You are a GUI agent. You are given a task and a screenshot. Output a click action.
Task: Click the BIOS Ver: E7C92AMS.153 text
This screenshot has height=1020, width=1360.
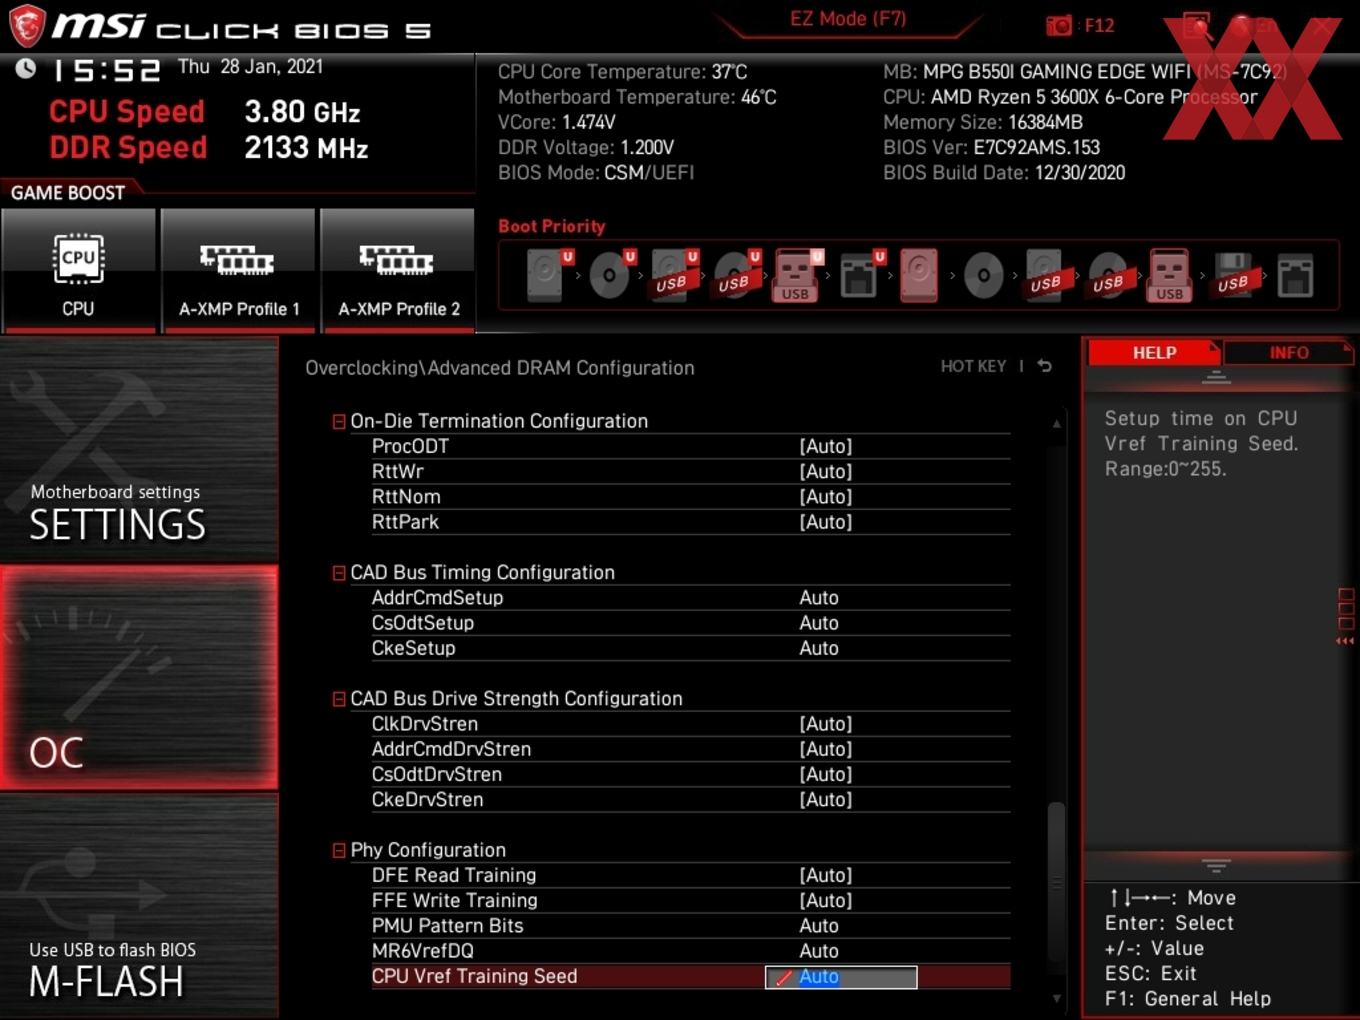pyautogui.click(x=991, y=147)
